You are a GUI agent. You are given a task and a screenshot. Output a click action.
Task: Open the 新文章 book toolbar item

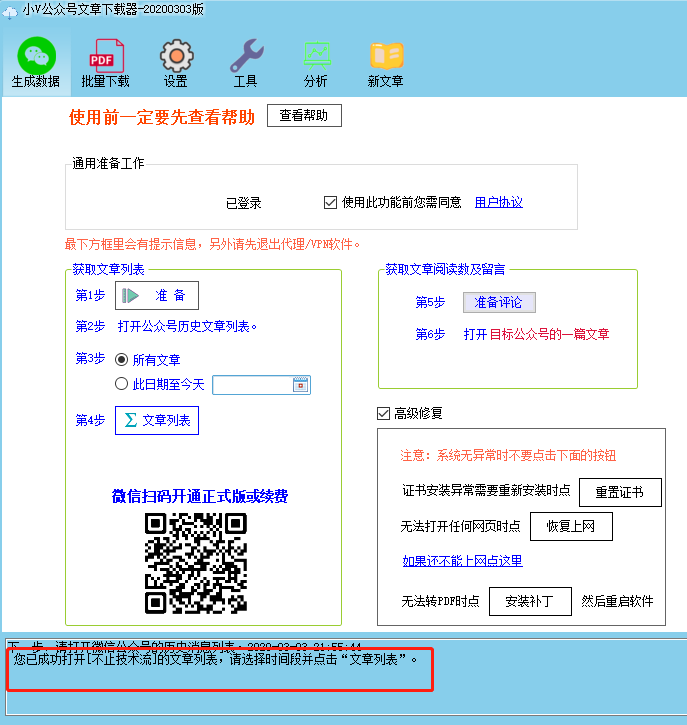point(386,62)
